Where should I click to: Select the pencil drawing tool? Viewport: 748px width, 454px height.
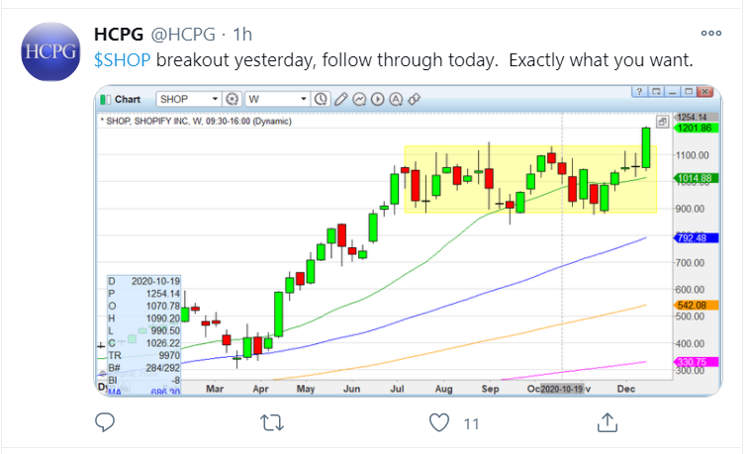pos(341,99)
